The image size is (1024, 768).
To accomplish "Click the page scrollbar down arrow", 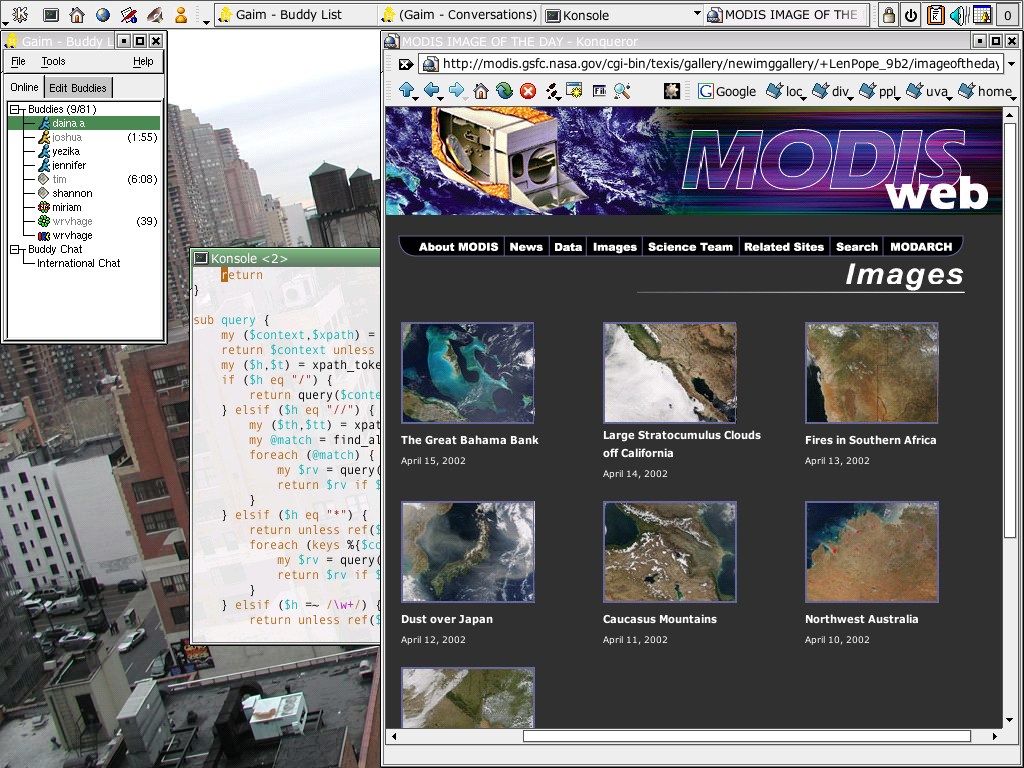I will pos(1010,720).
